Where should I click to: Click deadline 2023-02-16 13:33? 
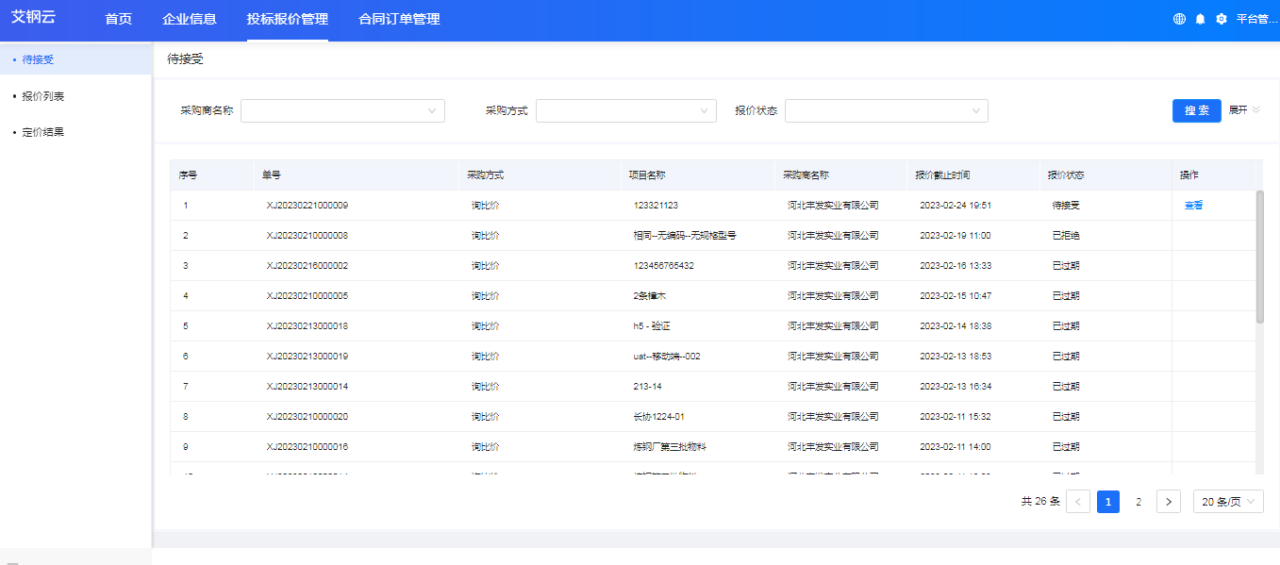click(955, 265)
